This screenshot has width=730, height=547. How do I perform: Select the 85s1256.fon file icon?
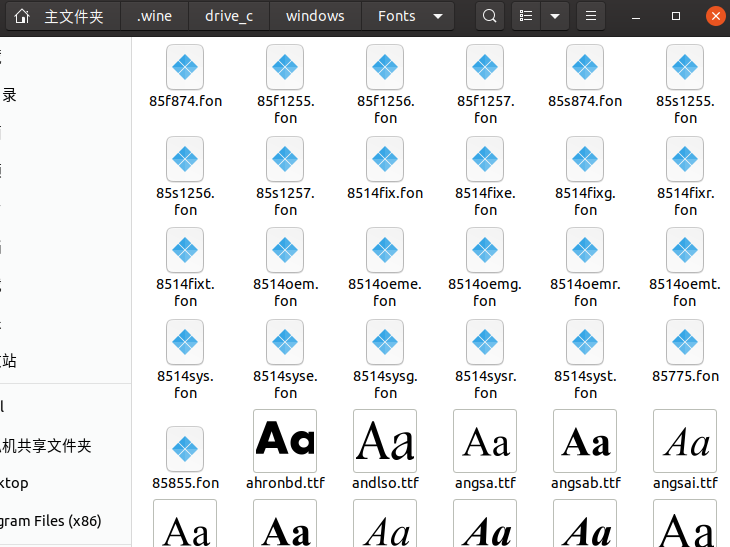[185, 159]
